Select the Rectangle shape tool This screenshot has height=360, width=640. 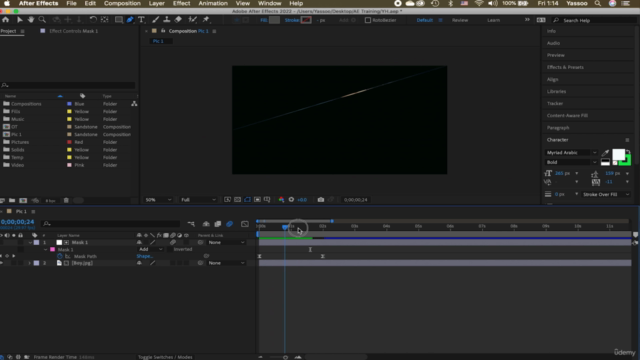click(x=118, y=20)
